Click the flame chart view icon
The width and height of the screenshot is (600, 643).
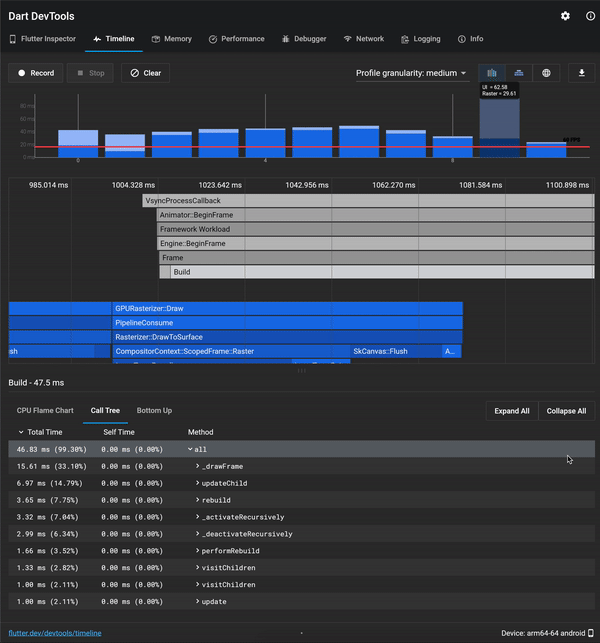coord(519,73)
